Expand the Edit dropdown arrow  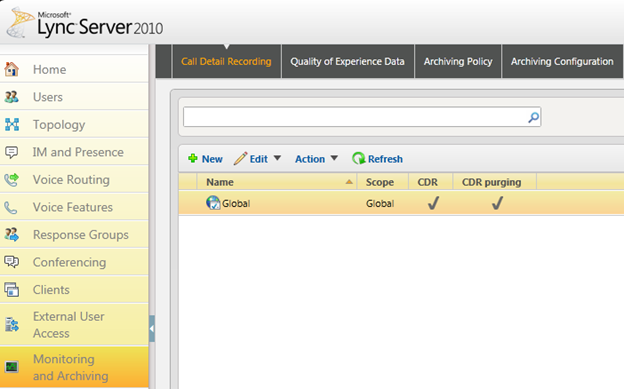click(277, 158)
